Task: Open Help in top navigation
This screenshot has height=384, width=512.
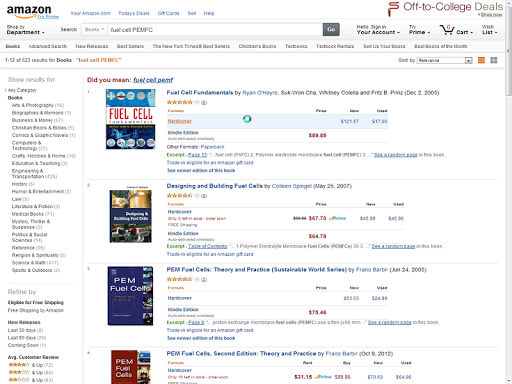Action: (209, 13)
